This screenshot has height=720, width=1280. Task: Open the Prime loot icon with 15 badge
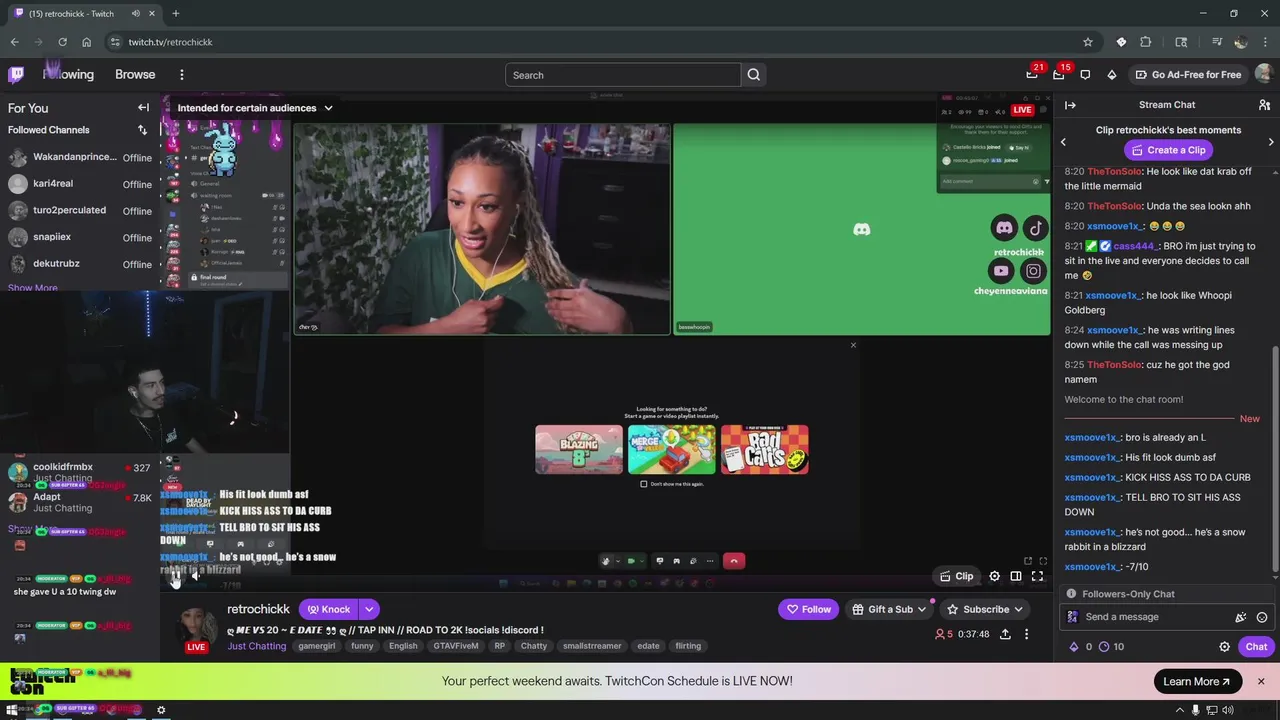(1059, 75)
